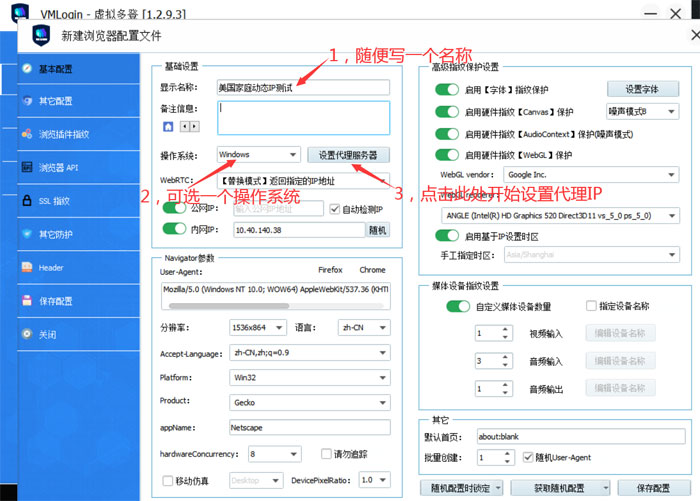Click the Chrome User-Agent link
This screenshot has height=501, width=700.
[372, 270]
